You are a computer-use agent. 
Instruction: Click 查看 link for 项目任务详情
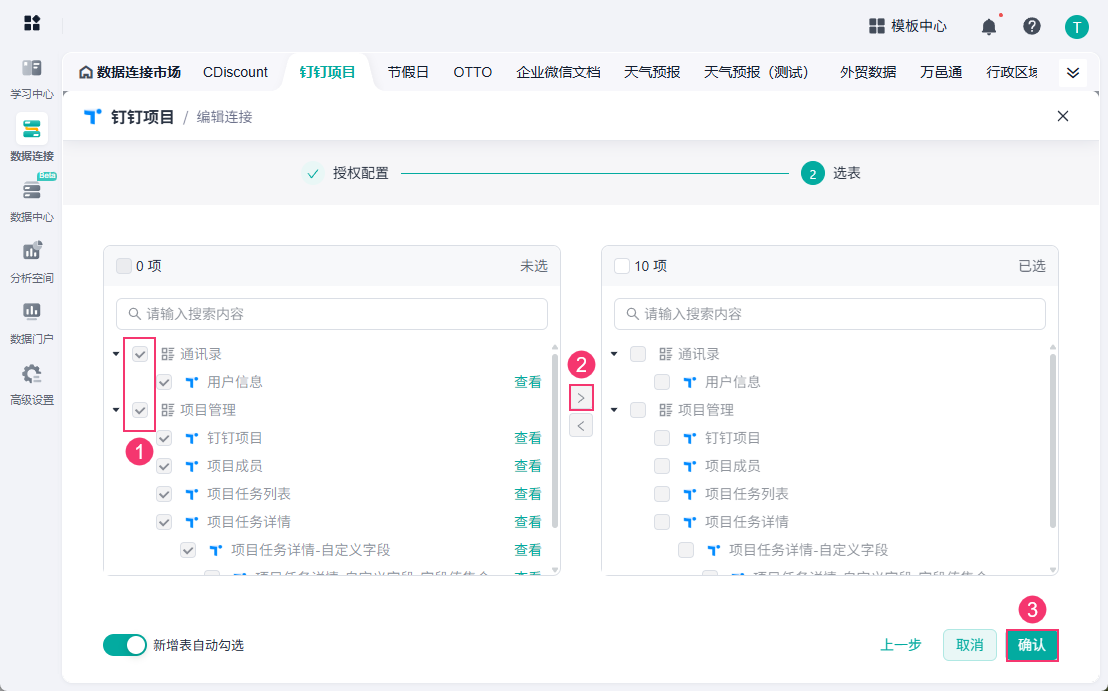[527, 522]
